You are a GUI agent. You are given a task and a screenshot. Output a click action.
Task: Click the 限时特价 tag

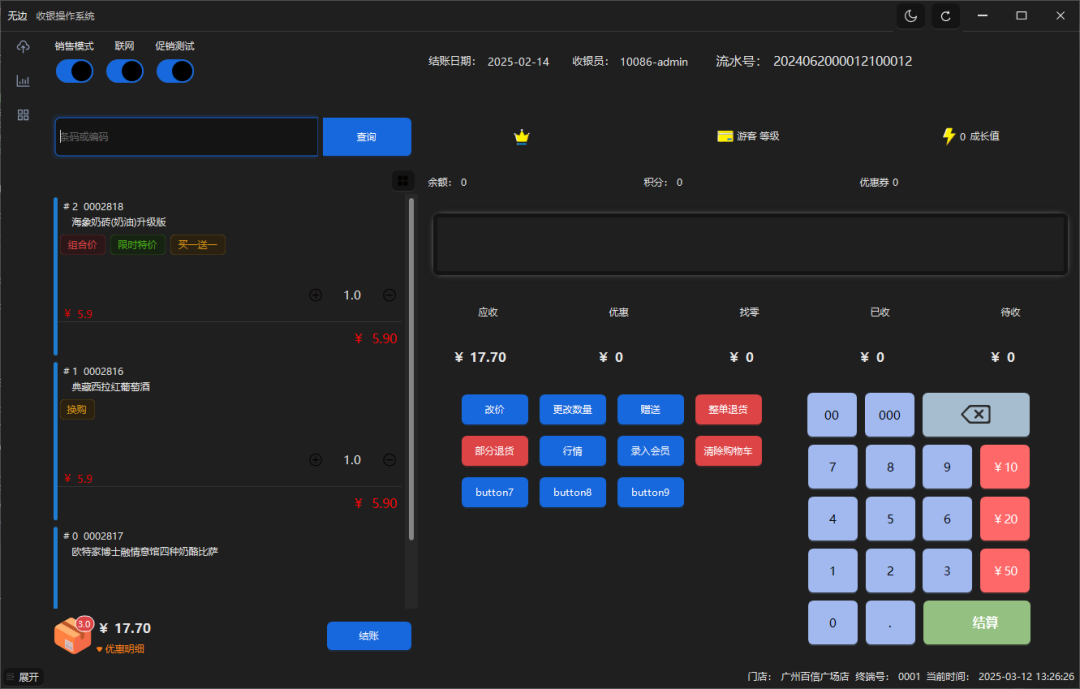[137, 245]
